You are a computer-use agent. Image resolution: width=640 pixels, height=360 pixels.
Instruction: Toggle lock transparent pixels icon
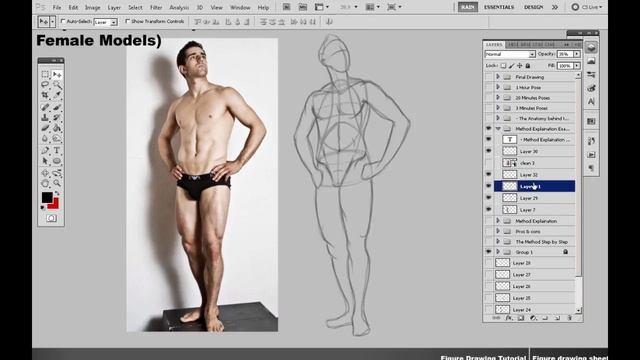(x=503, y=65)
